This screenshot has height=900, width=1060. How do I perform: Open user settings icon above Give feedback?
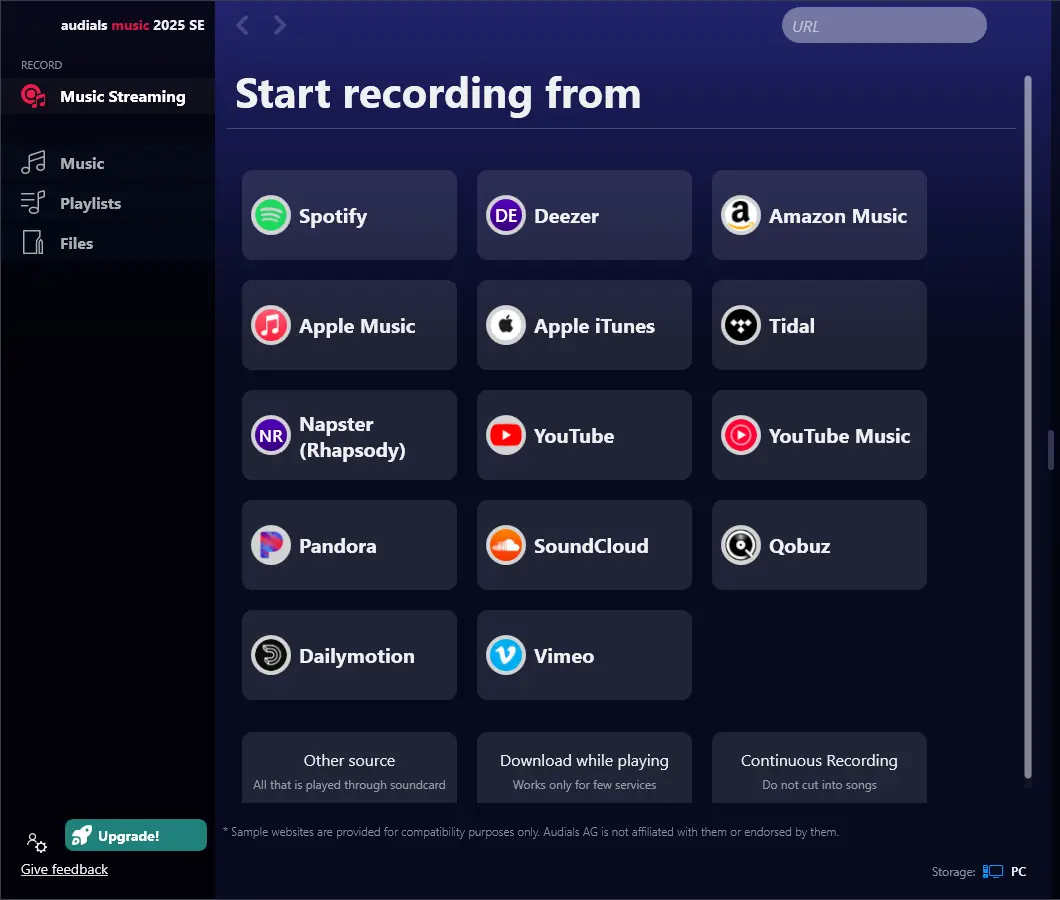[36, 842]
